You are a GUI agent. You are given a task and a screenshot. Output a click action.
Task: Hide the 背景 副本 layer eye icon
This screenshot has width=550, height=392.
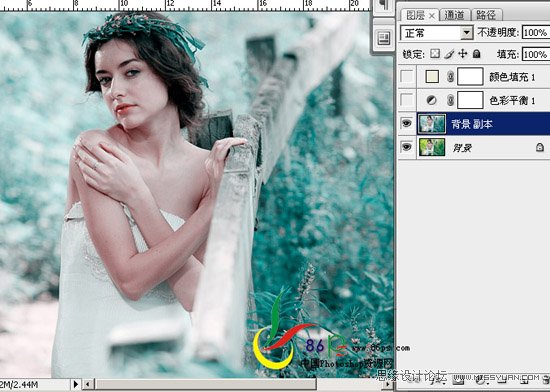tap(407, 123)
